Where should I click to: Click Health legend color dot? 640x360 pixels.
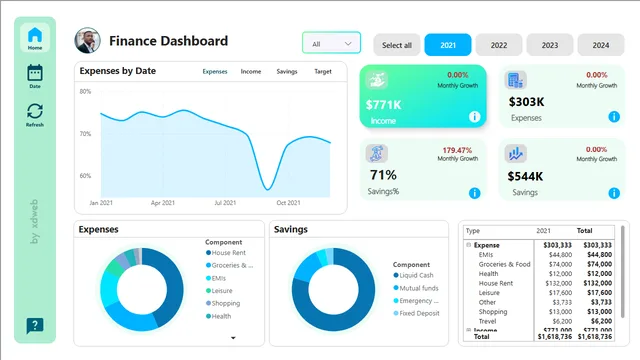209,316
